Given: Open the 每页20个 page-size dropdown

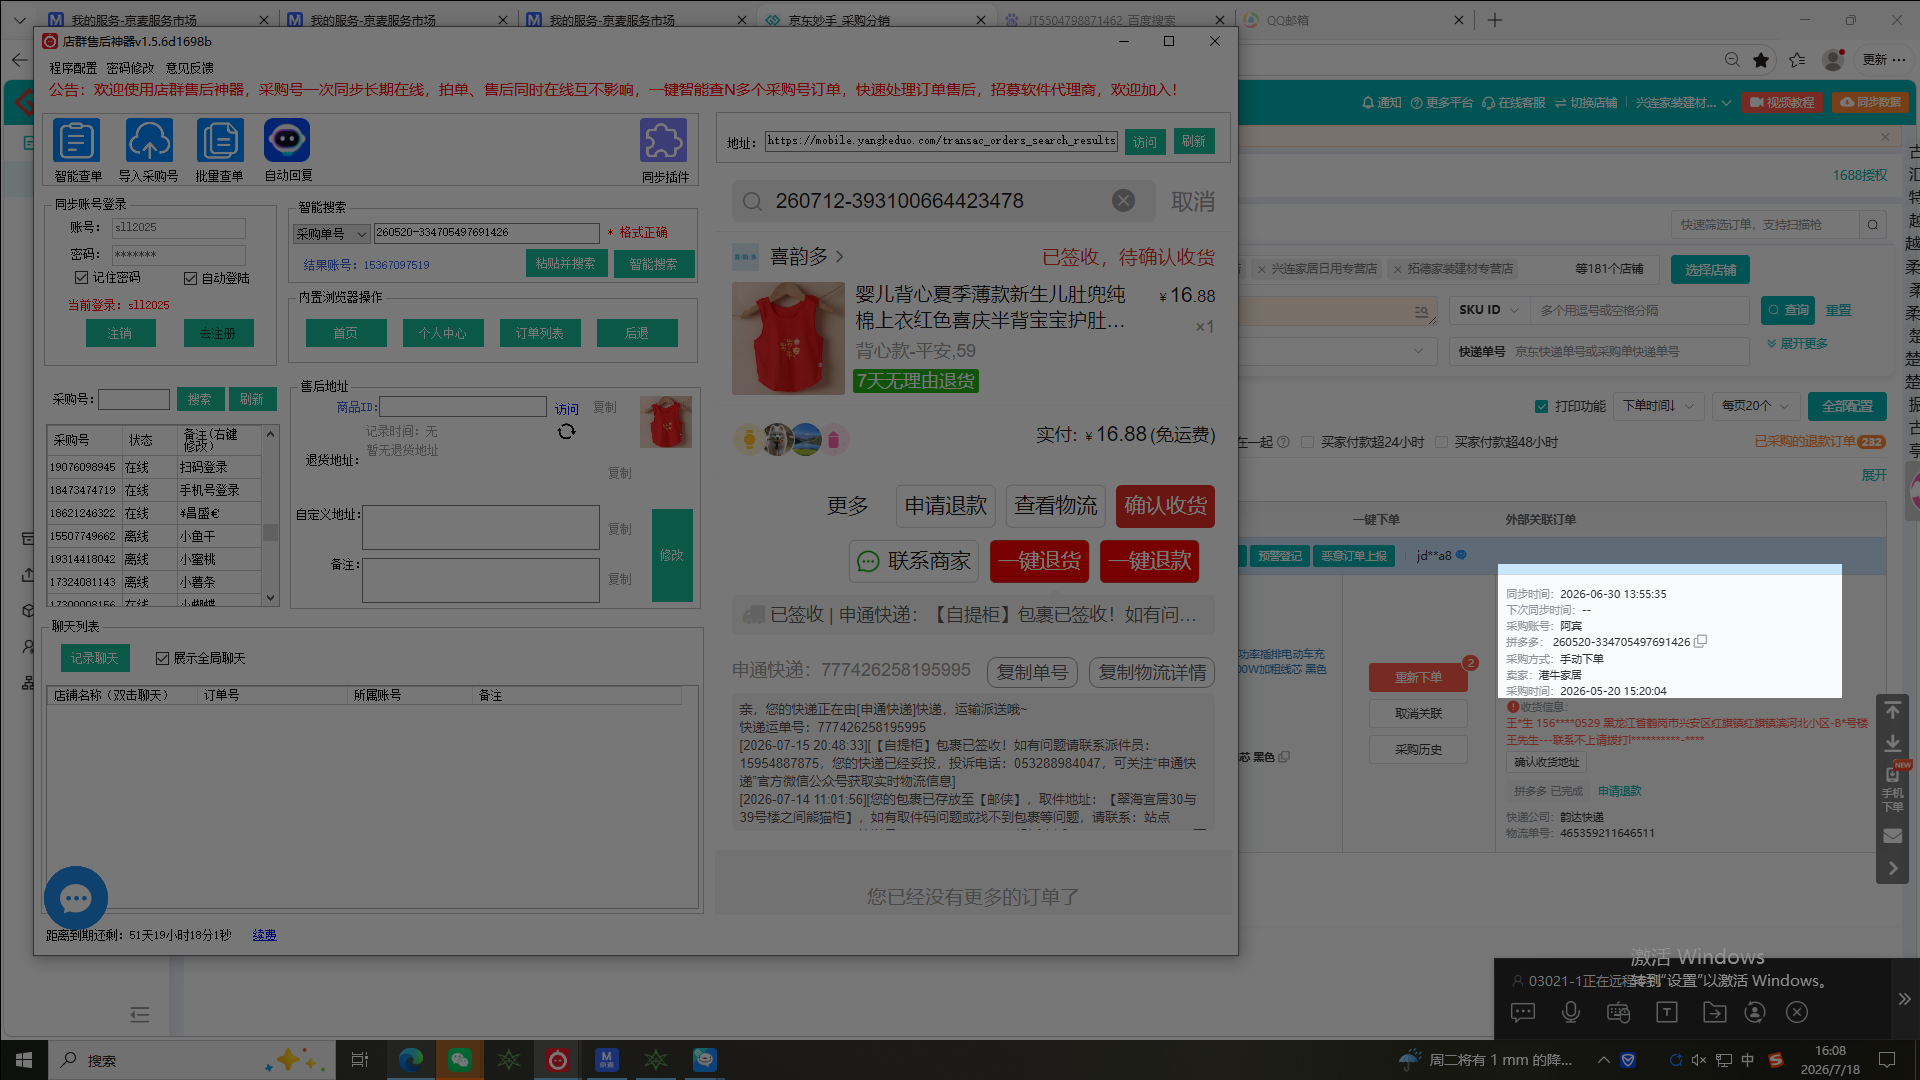Looking at the screenshot, I should 1756,406.
